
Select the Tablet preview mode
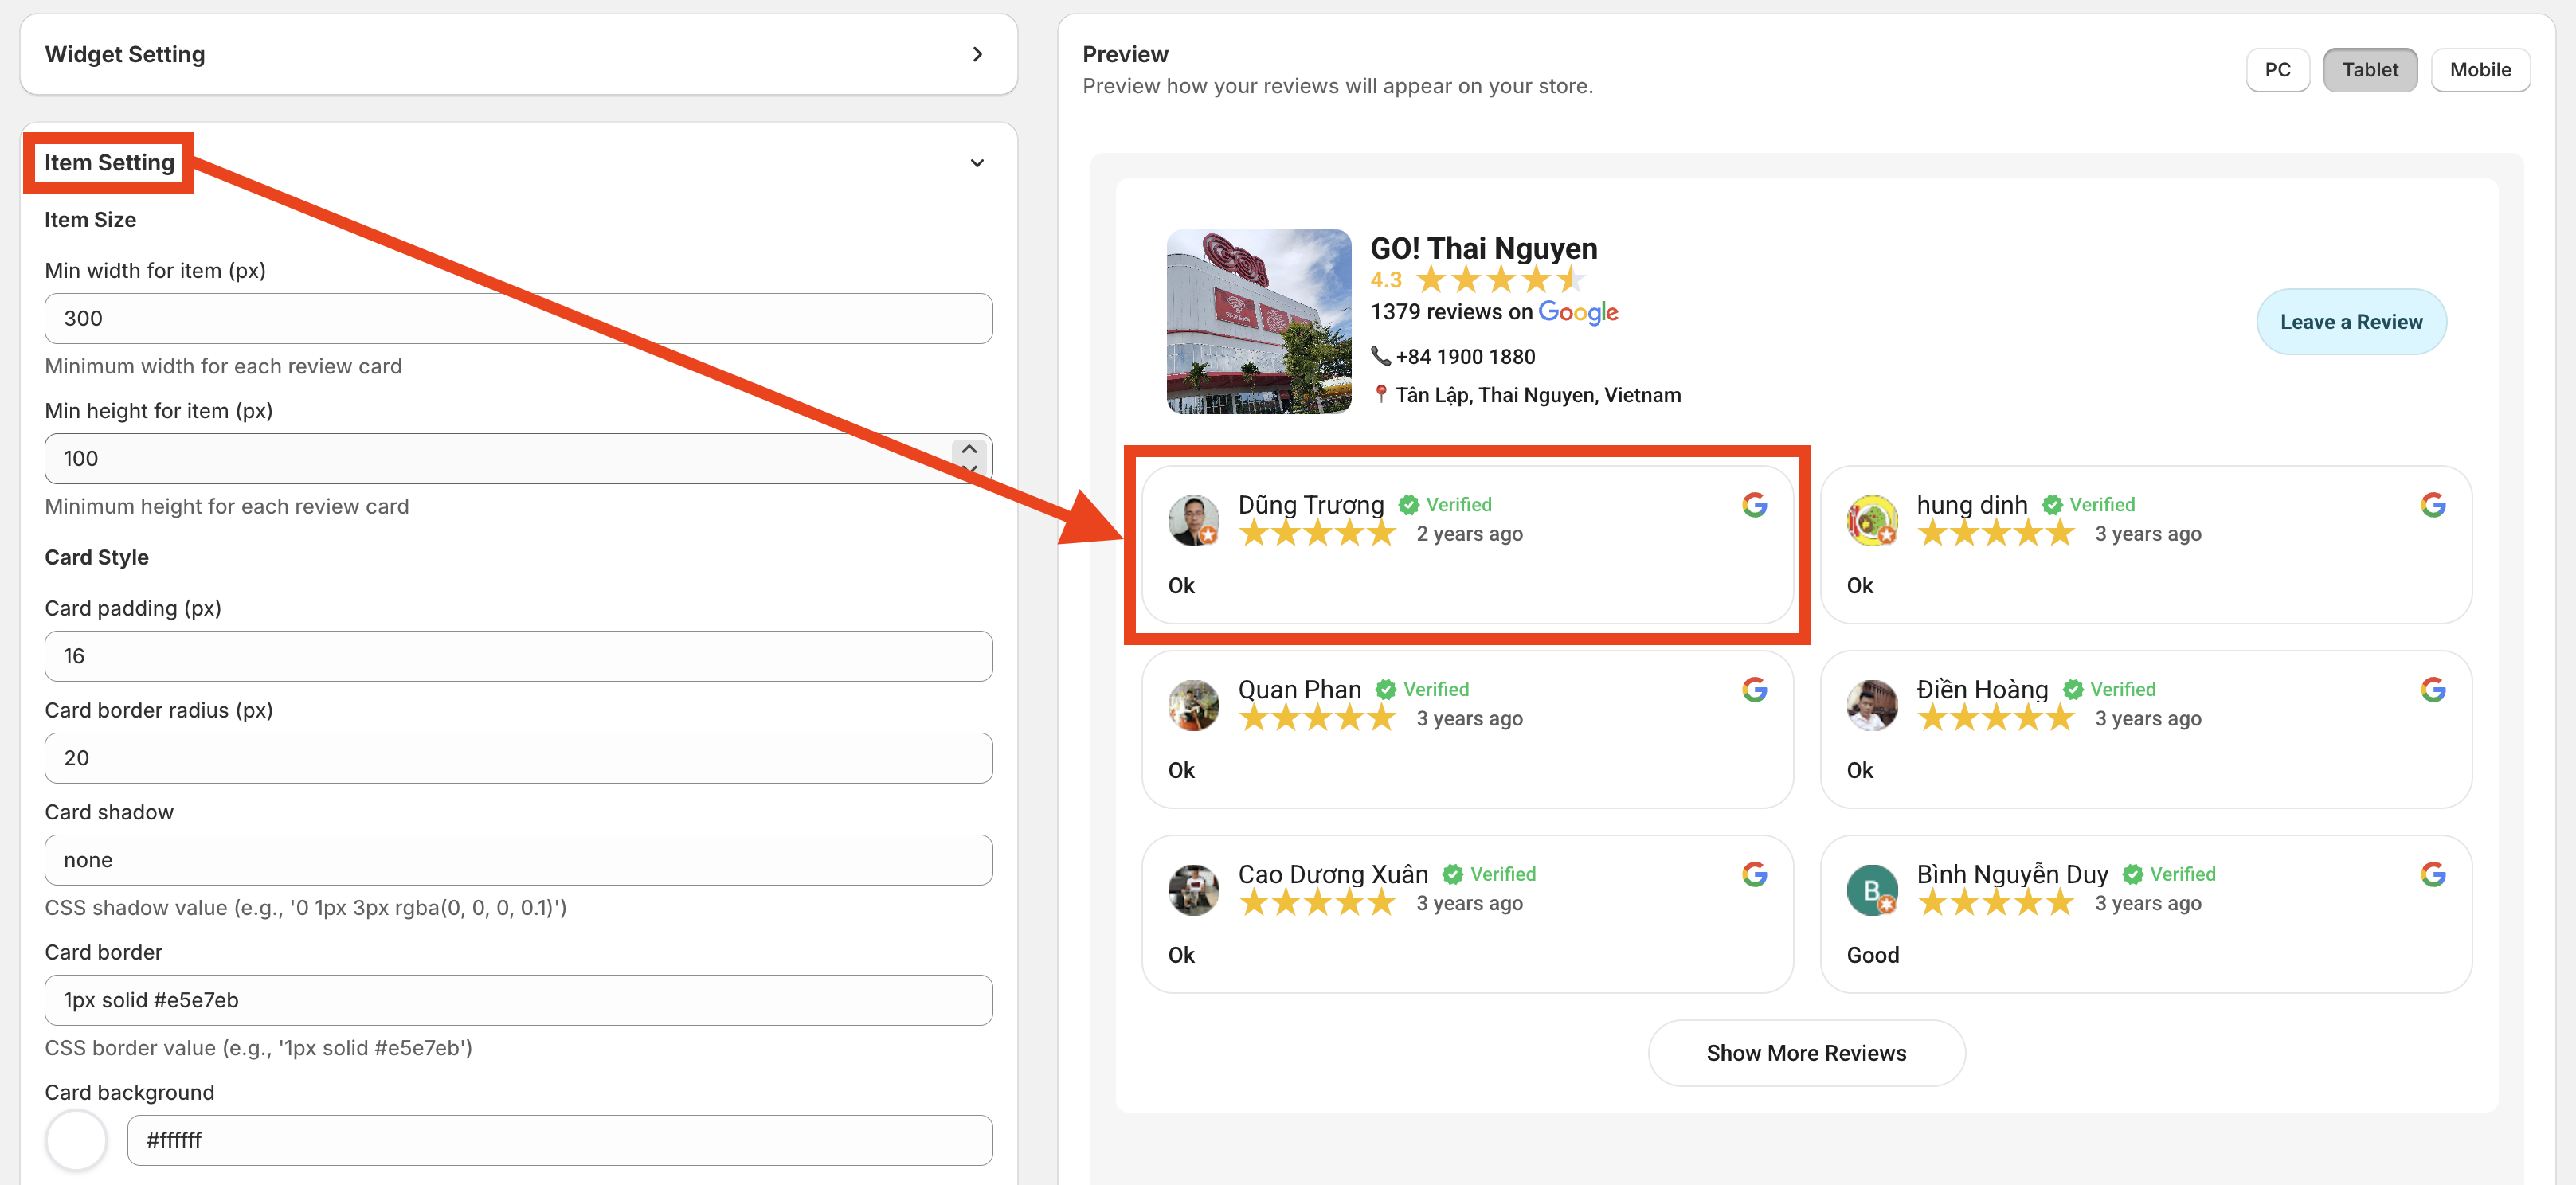click(2369, 70)
